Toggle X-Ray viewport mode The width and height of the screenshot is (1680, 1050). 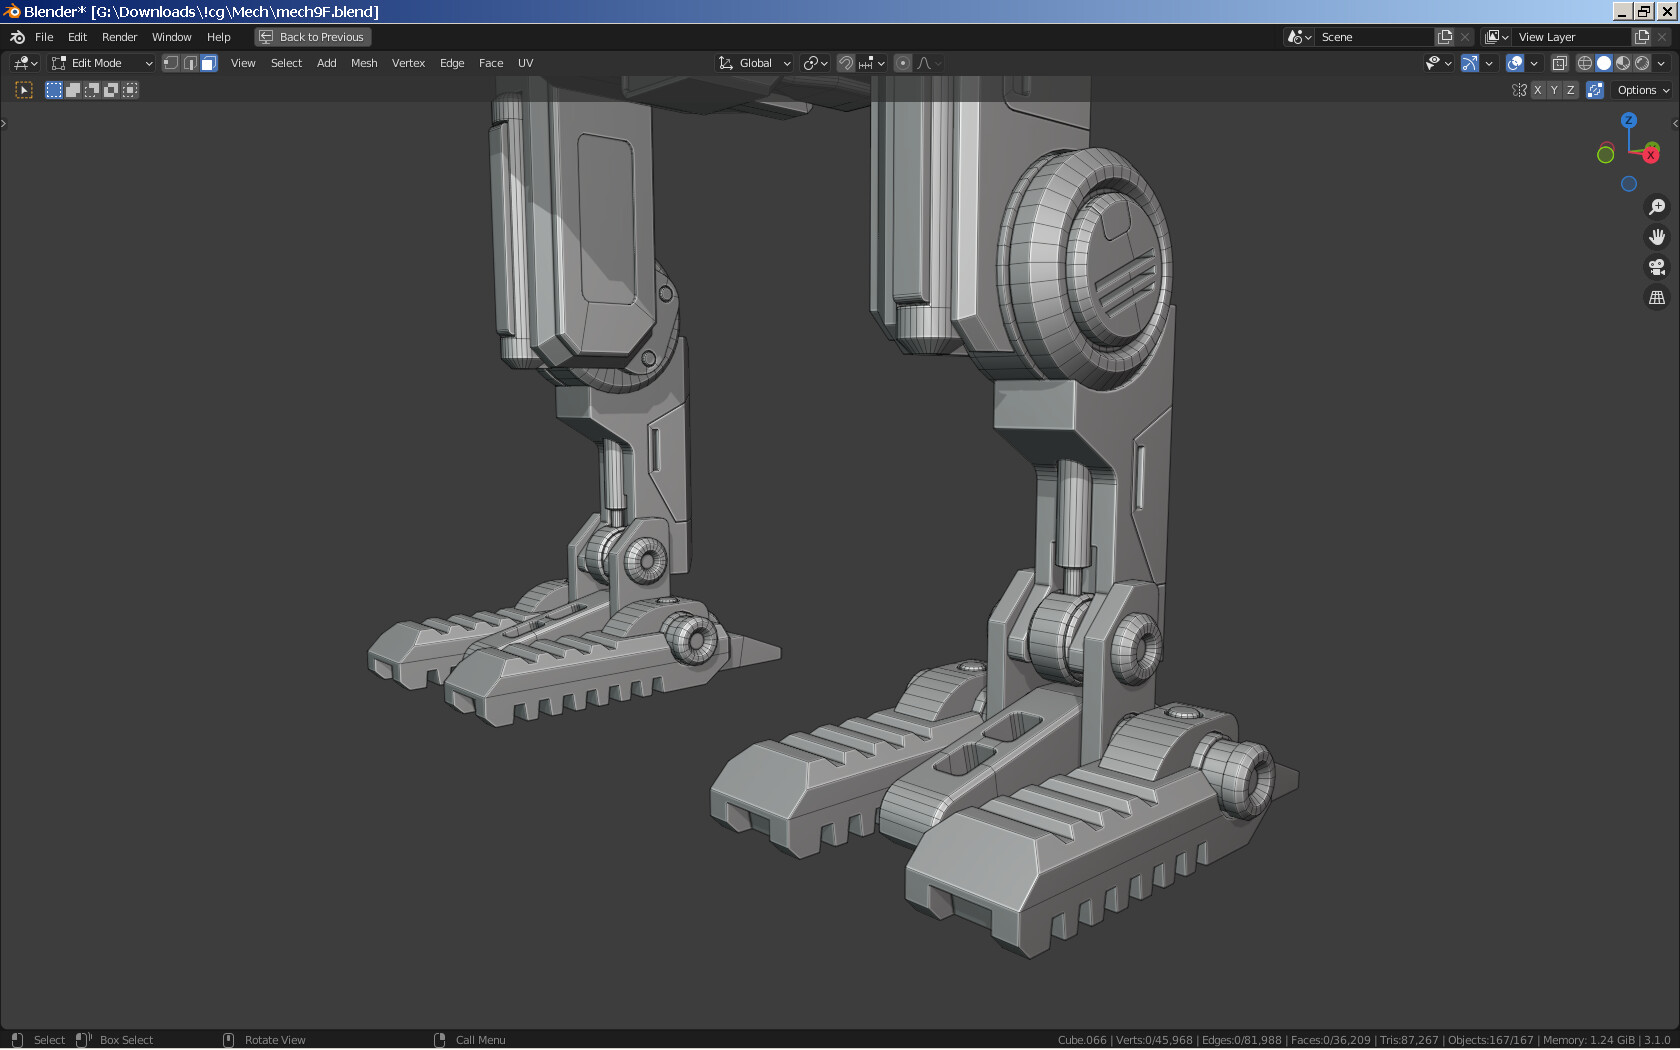(1558, 63)
